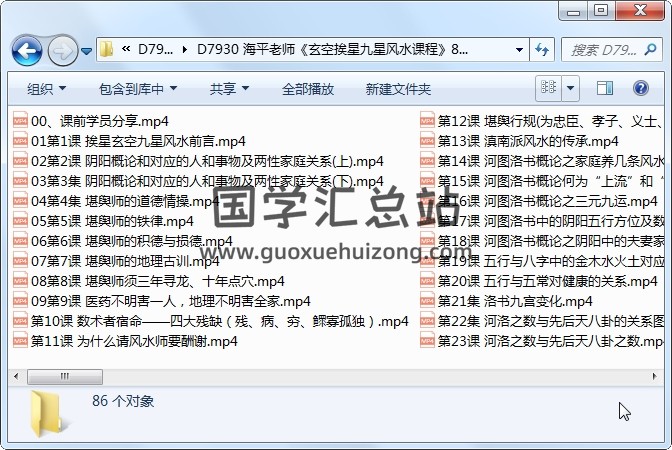Click the magnifier search icon
Image resolution: width=672 pixels, height=450 pixels.
point(651,50)
